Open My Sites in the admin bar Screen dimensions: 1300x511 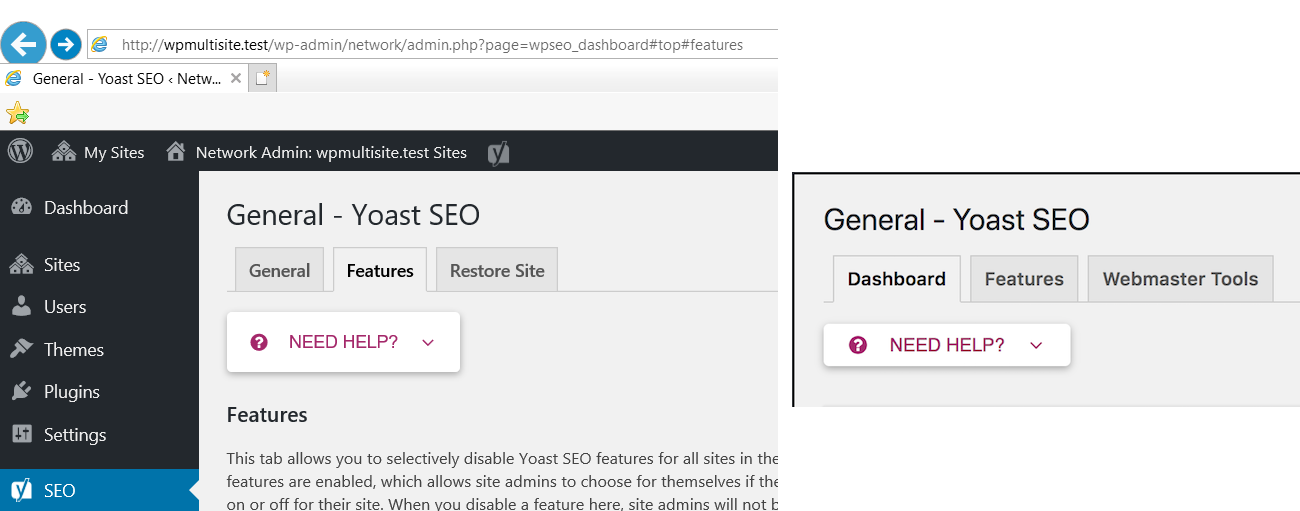98,152
